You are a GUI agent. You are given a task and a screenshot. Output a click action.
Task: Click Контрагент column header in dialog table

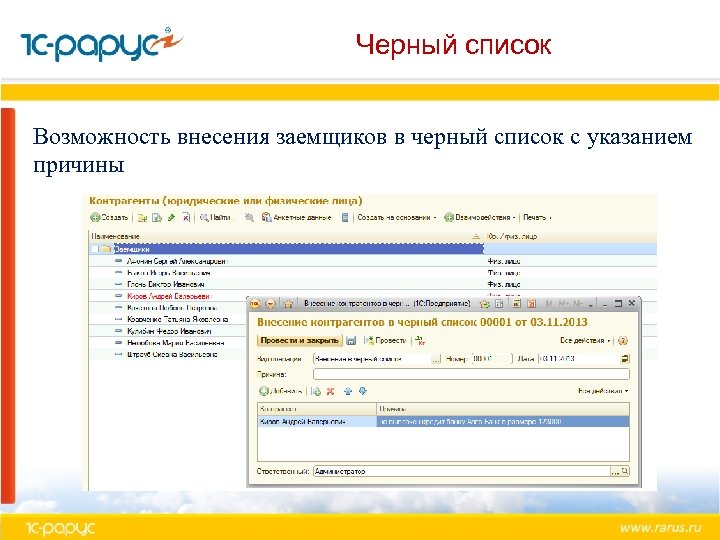317,409
